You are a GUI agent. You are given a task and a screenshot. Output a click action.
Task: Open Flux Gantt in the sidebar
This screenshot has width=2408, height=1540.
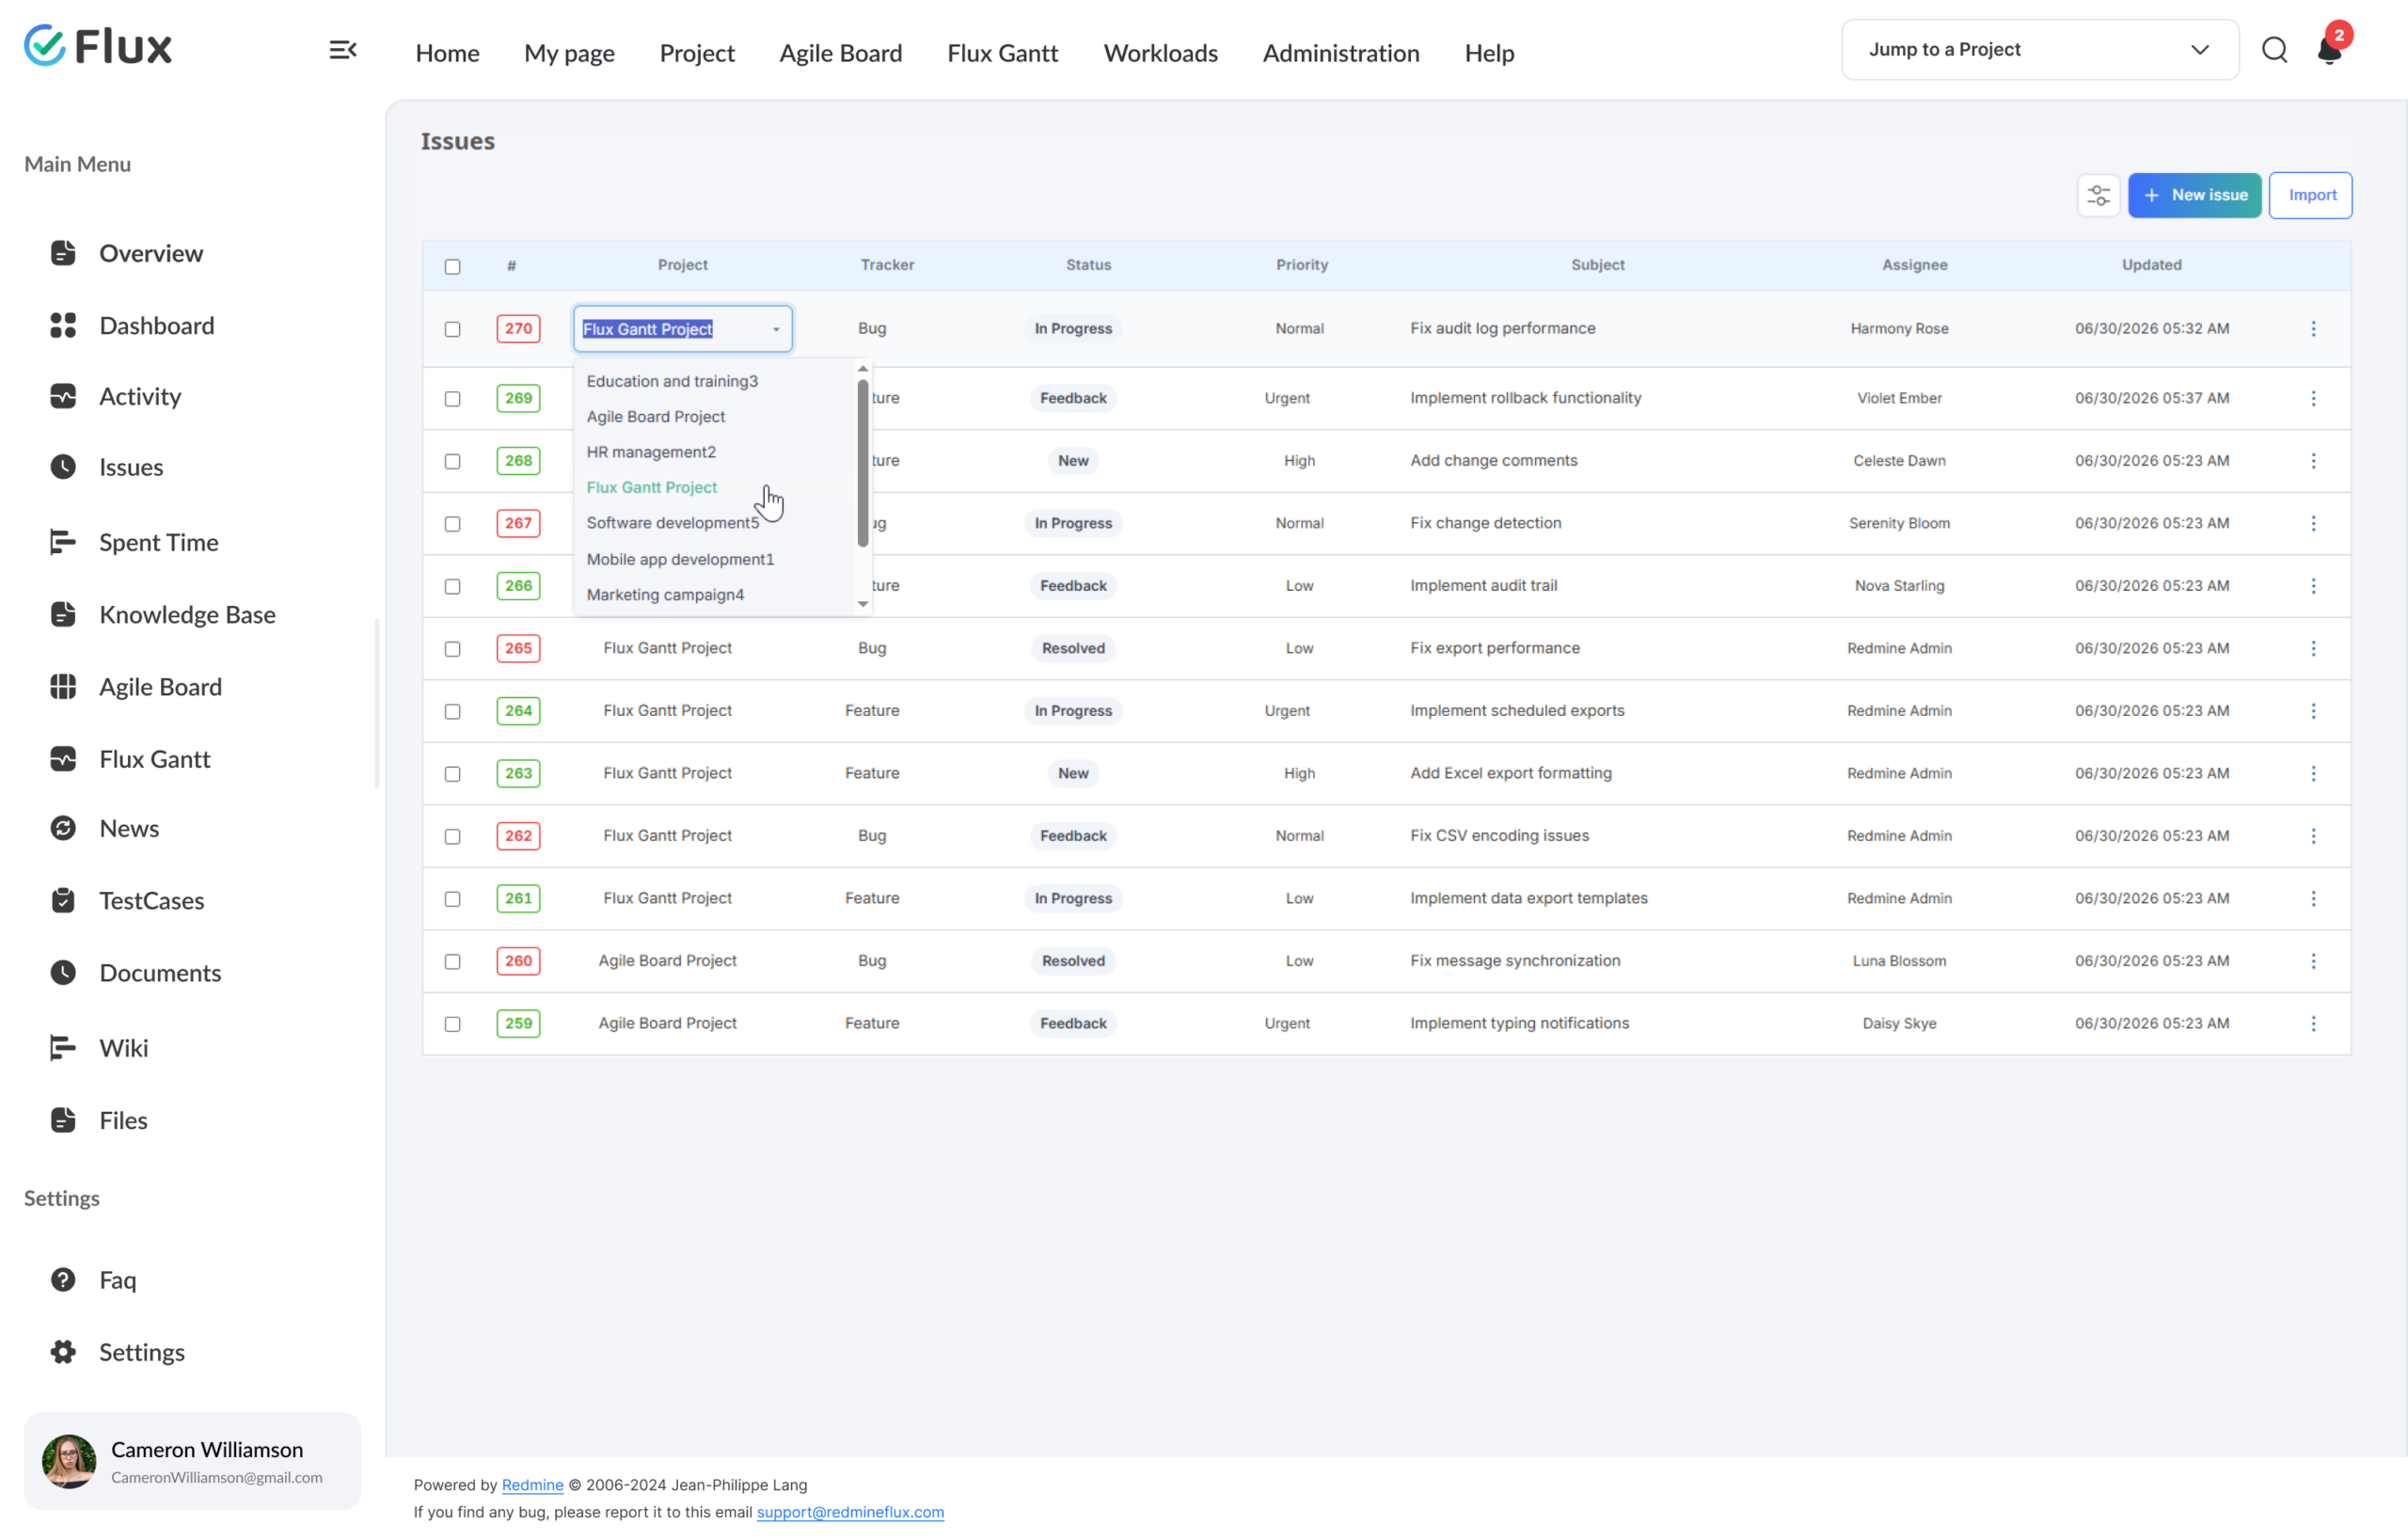pyautogui.click(x=154, y=759)
